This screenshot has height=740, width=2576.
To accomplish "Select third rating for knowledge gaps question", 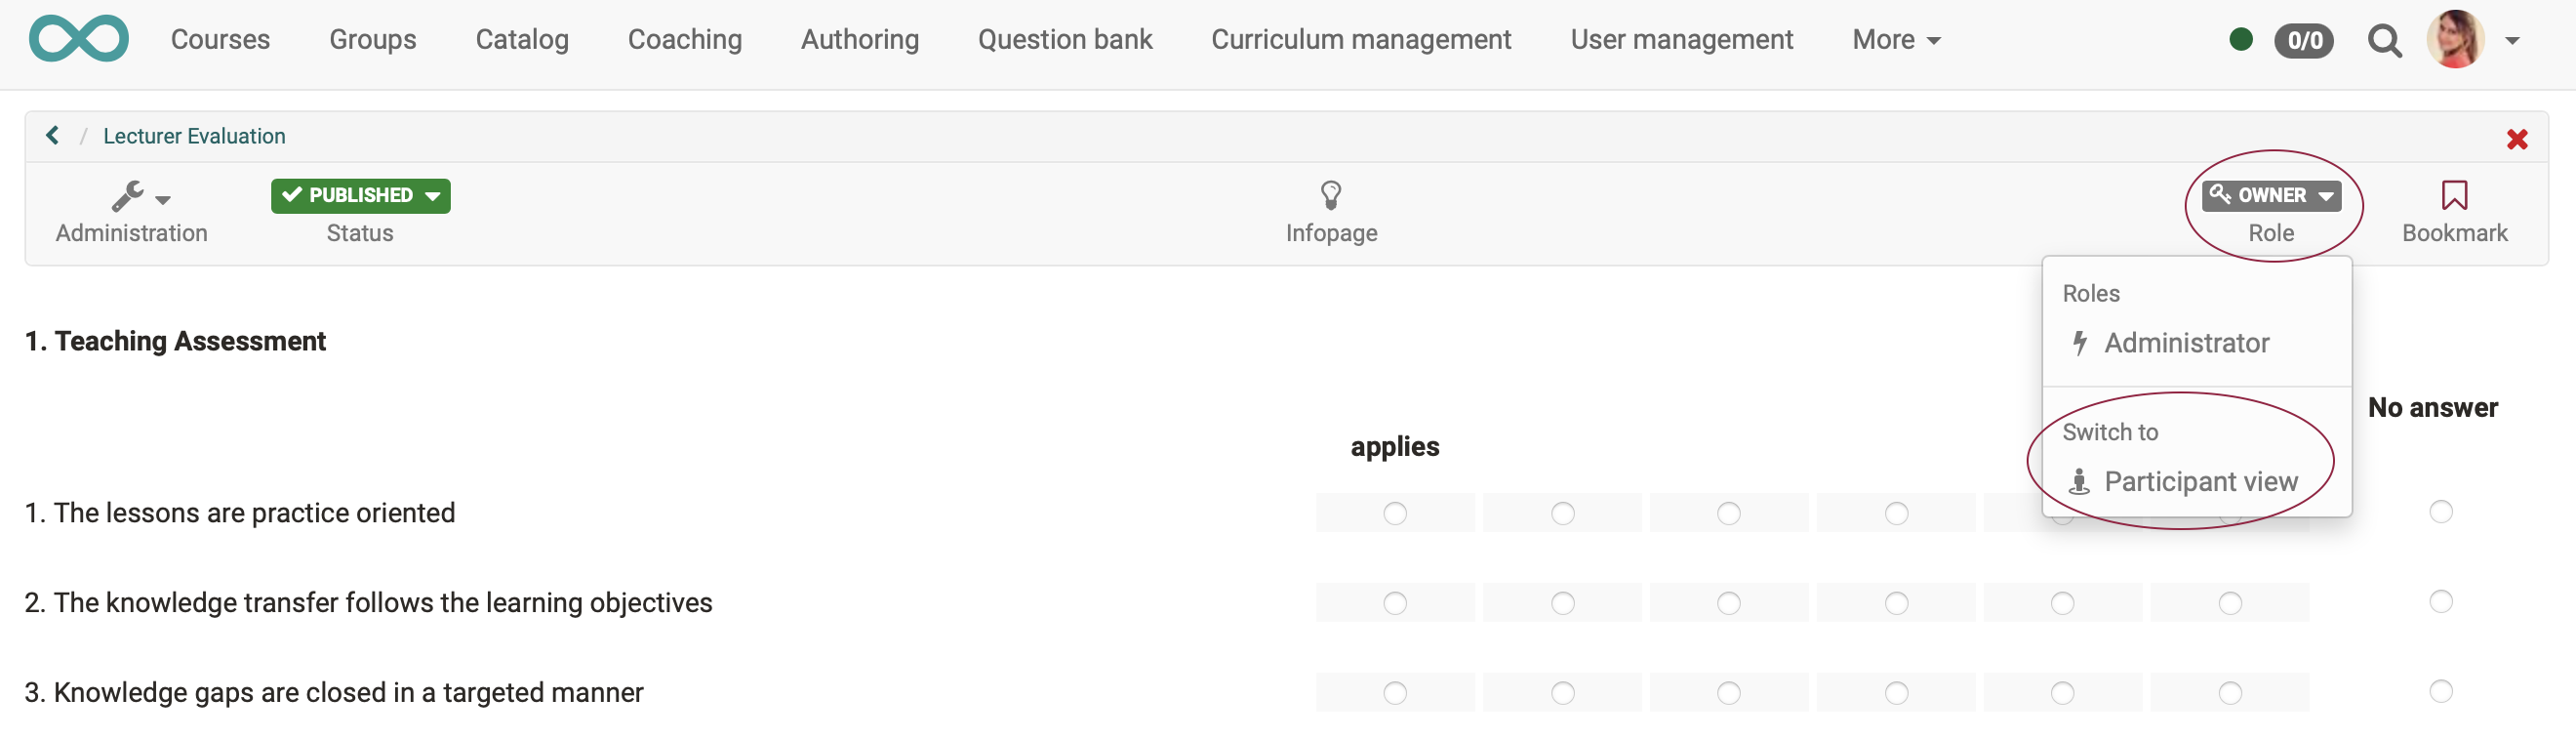I will (x=1728, y=693).
